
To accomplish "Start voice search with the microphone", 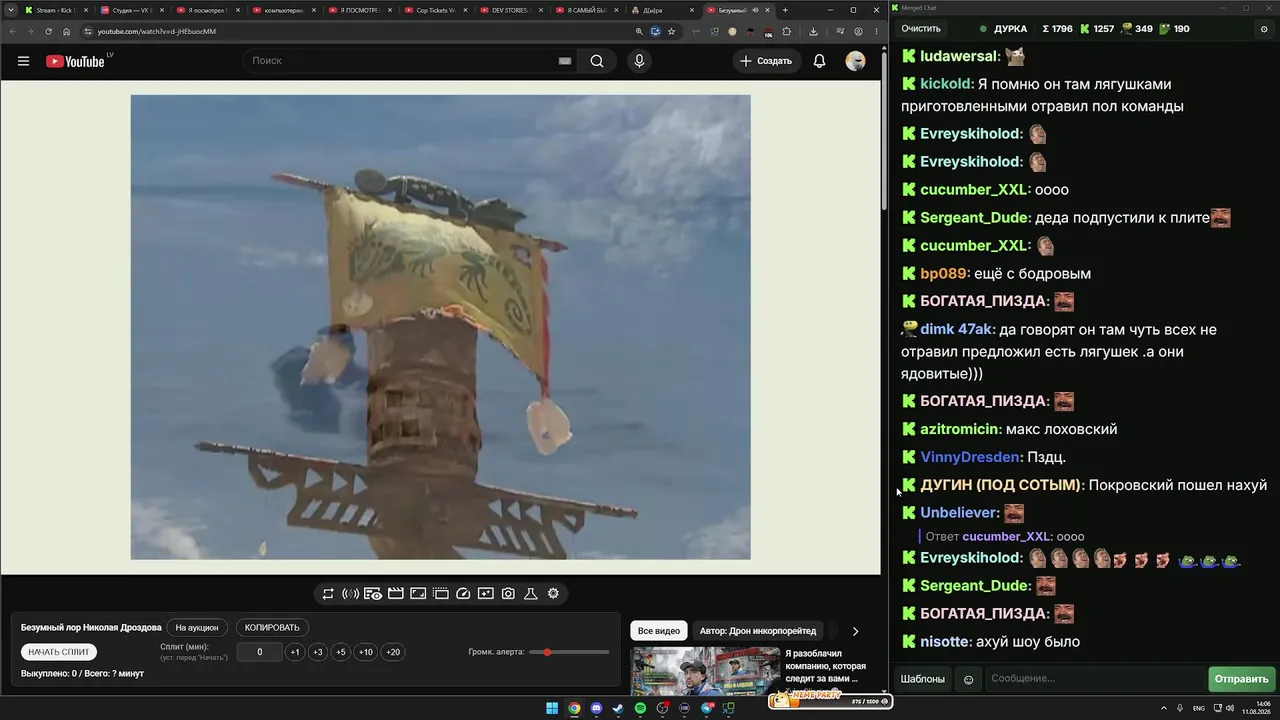I will coord(639,61).
